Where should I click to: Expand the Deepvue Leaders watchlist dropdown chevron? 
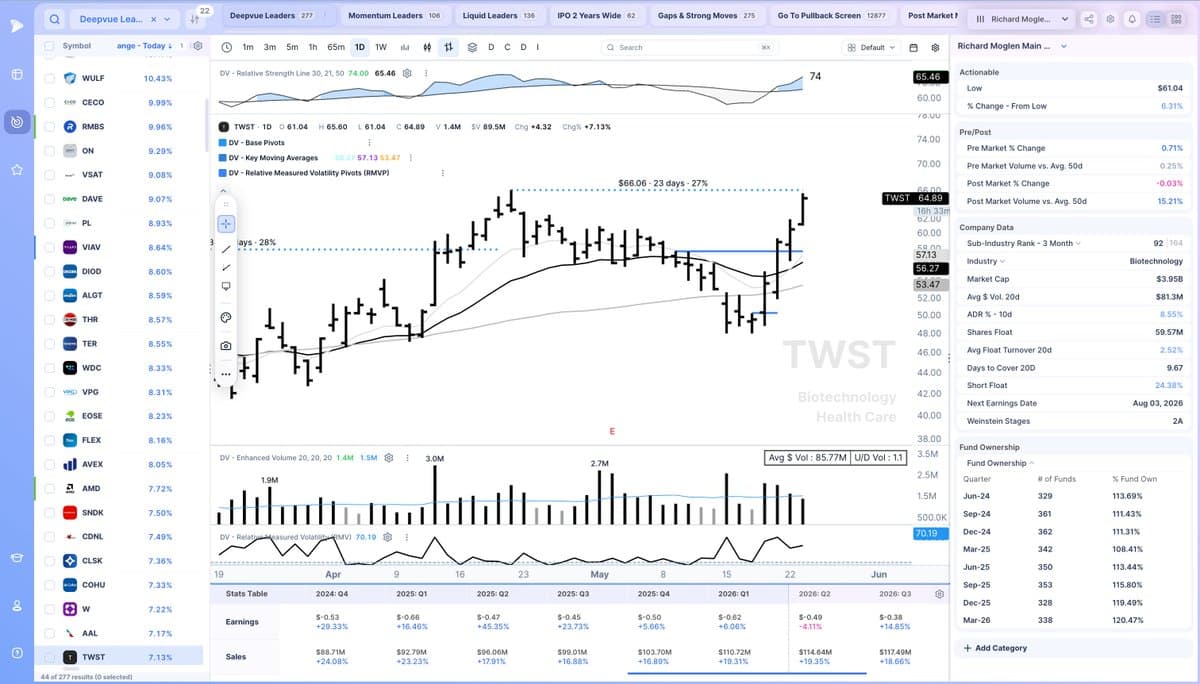[167, 19]
